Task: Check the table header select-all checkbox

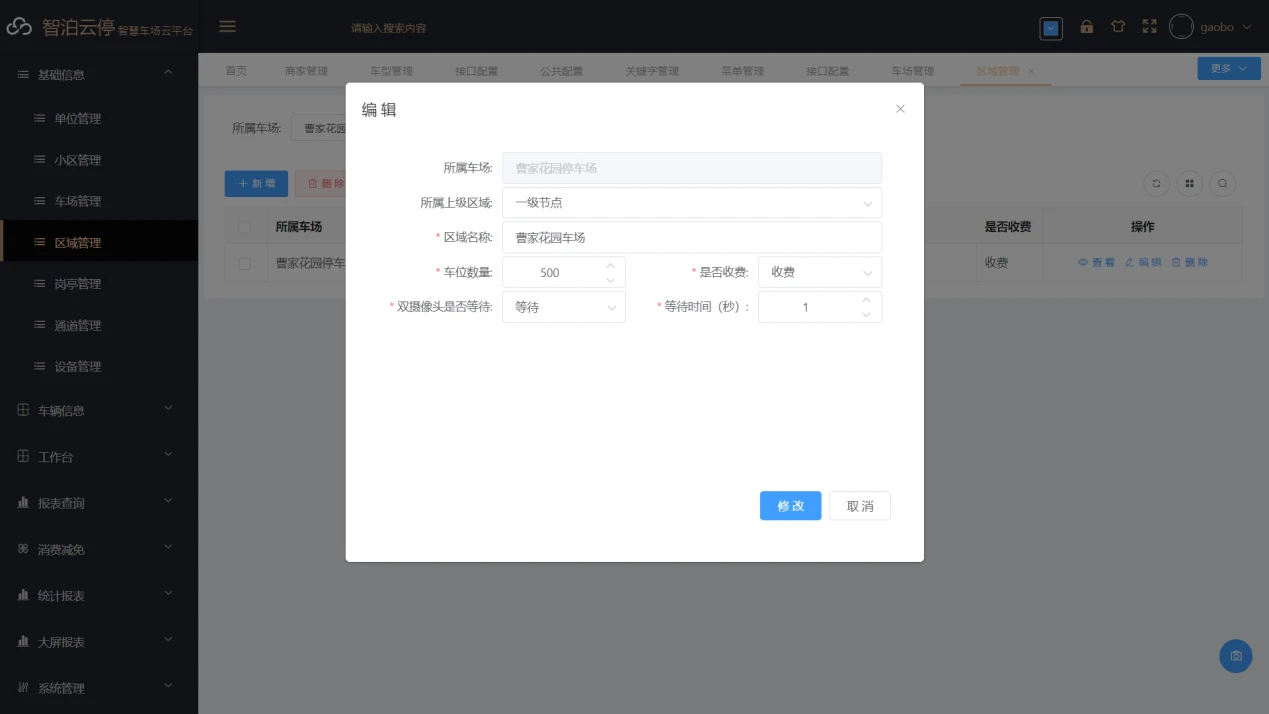Action: coord(245,227)
